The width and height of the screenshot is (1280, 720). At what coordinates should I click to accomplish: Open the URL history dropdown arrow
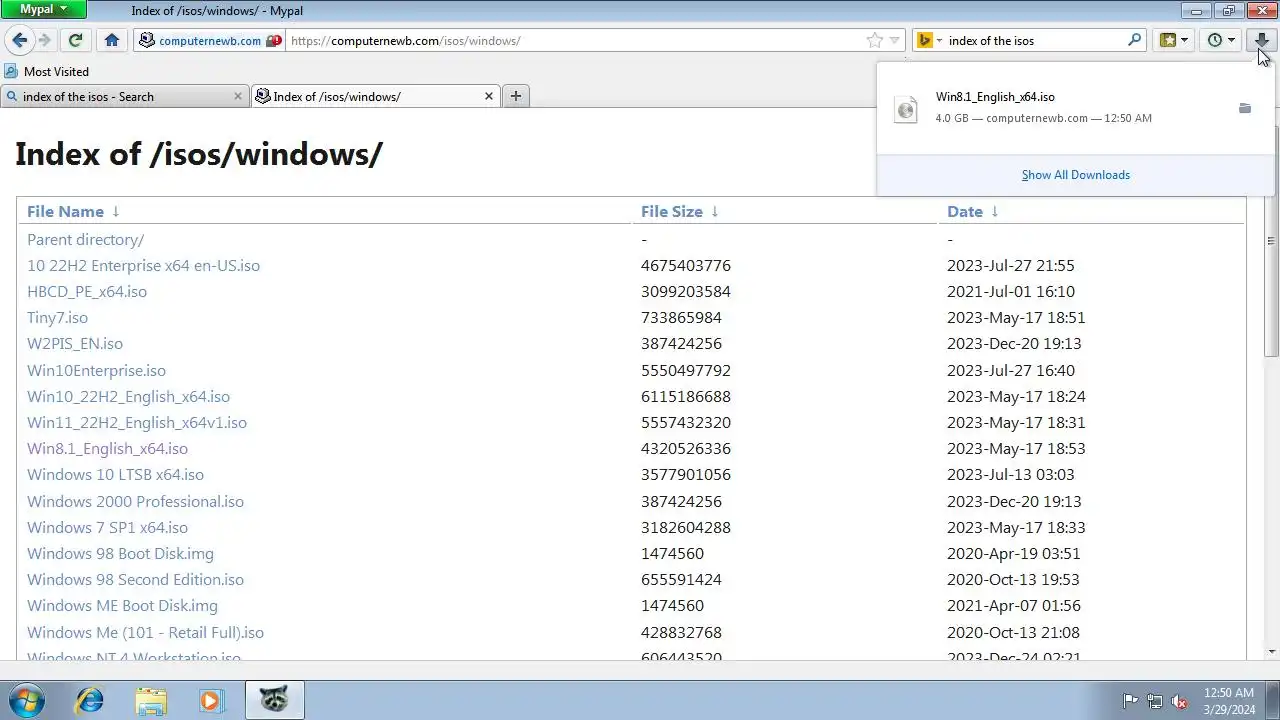[895, 41]
